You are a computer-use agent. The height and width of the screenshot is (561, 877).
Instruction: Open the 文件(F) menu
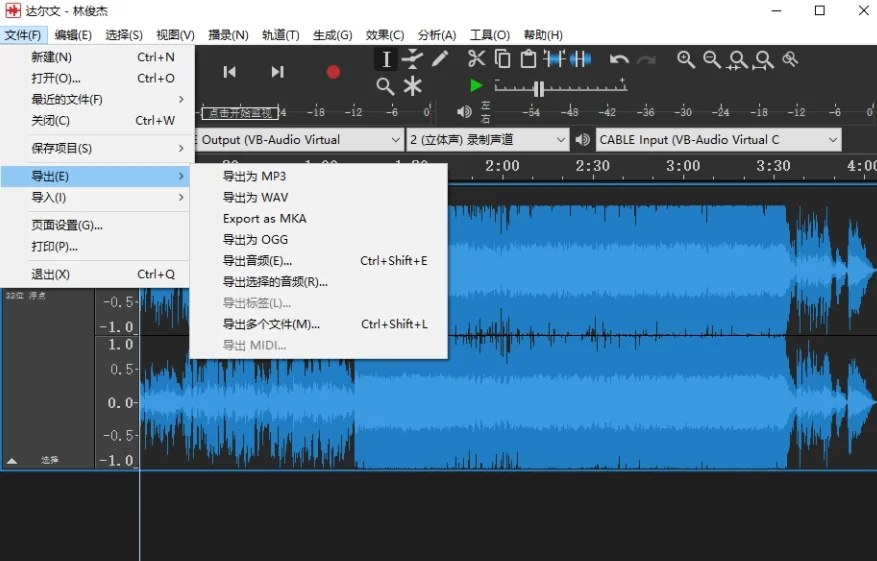coord(23,35)
